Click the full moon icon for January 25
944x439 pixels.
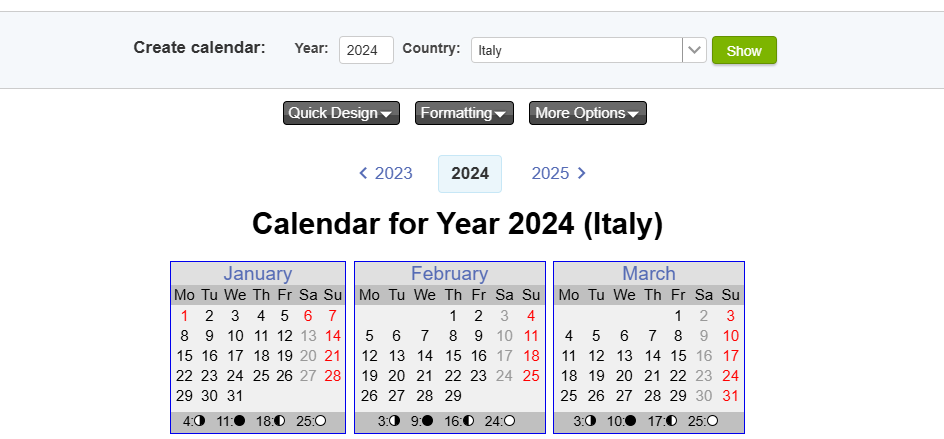click(320, 421)
